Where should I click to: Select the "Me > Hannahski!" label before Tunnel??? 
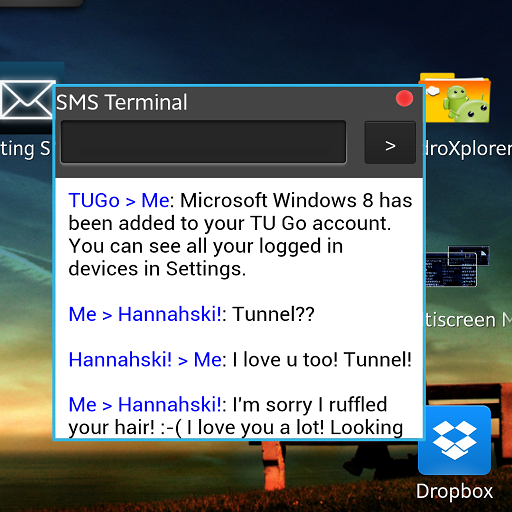(x=145, y=314)
